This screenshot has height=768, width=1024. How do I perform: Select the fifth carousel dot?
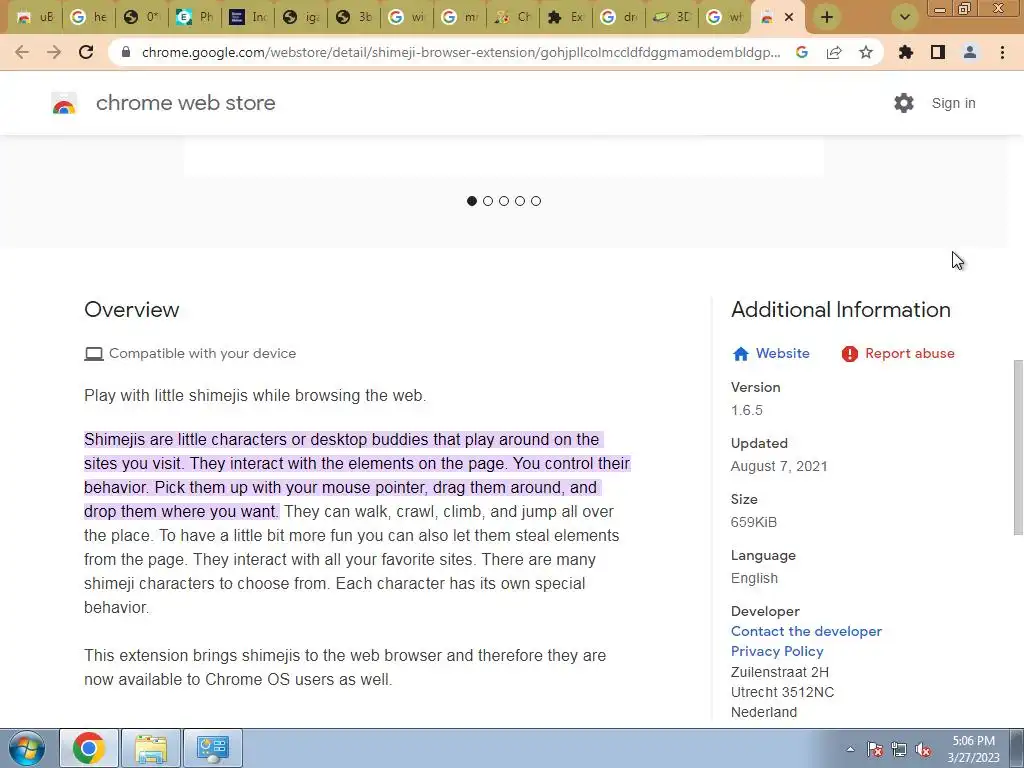click(x=536, y=201)
